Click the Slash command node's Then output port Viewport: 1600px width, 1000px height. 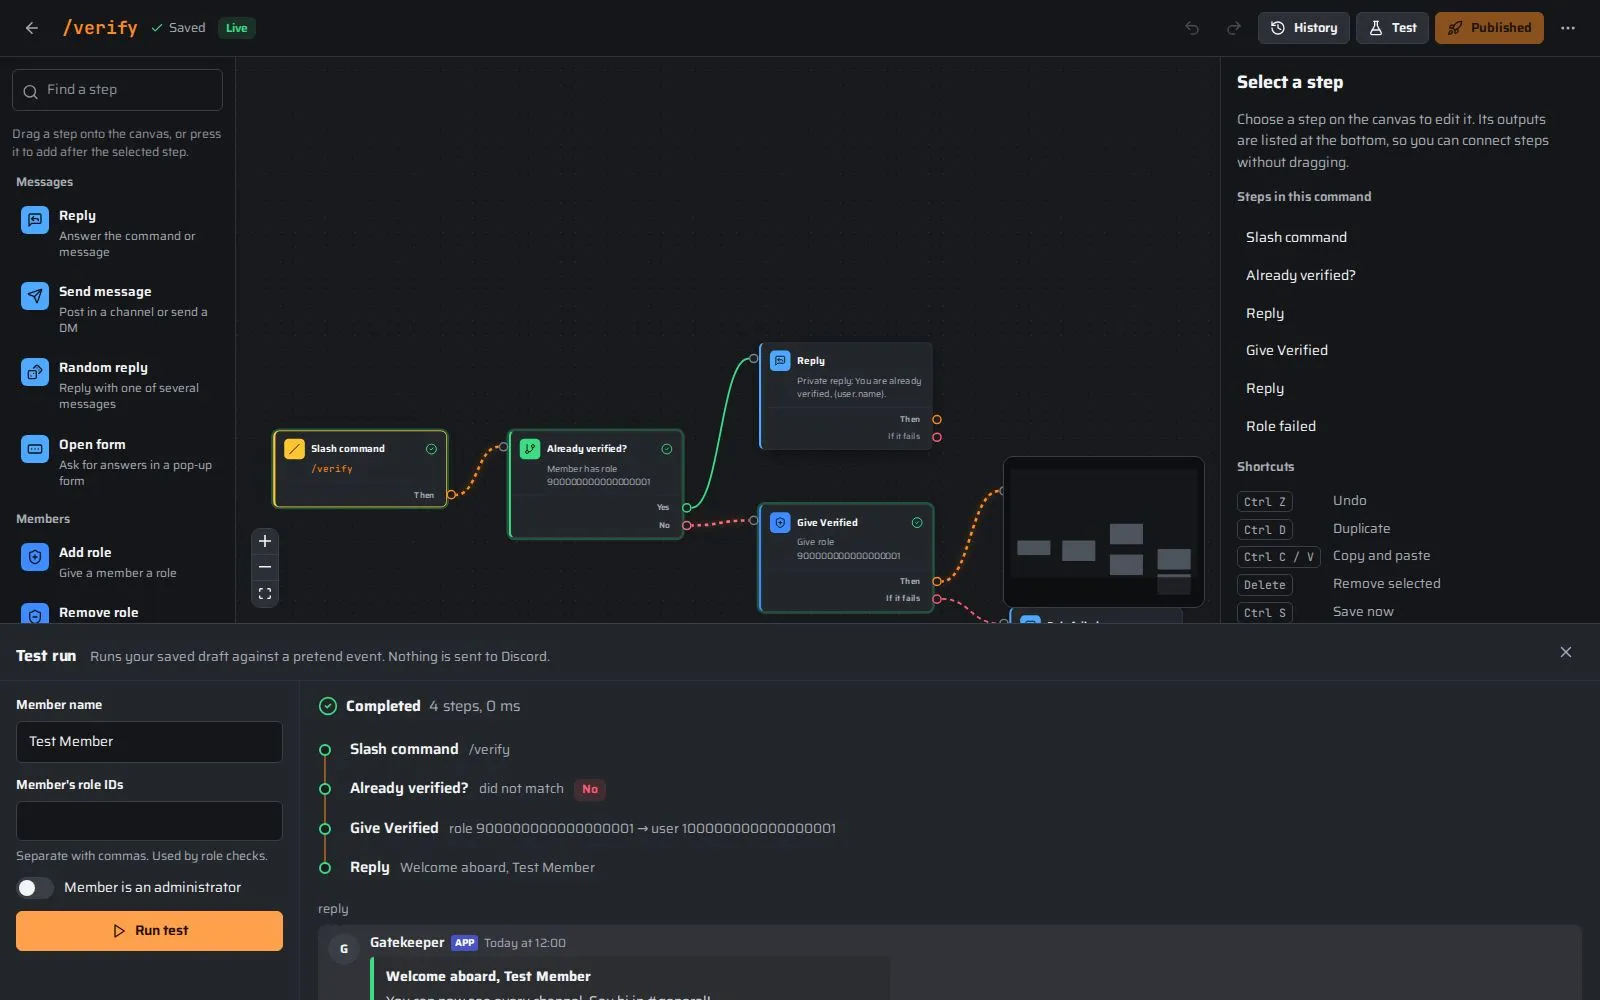[451, 495]
